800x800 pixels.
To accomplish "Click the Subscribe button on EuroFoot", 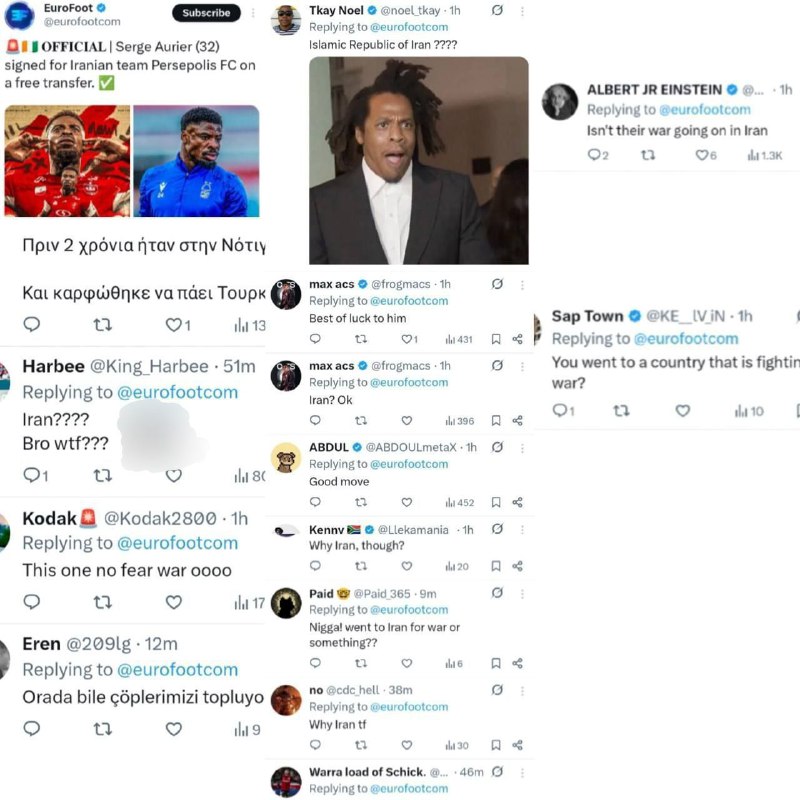I will [x=206, y=13].
